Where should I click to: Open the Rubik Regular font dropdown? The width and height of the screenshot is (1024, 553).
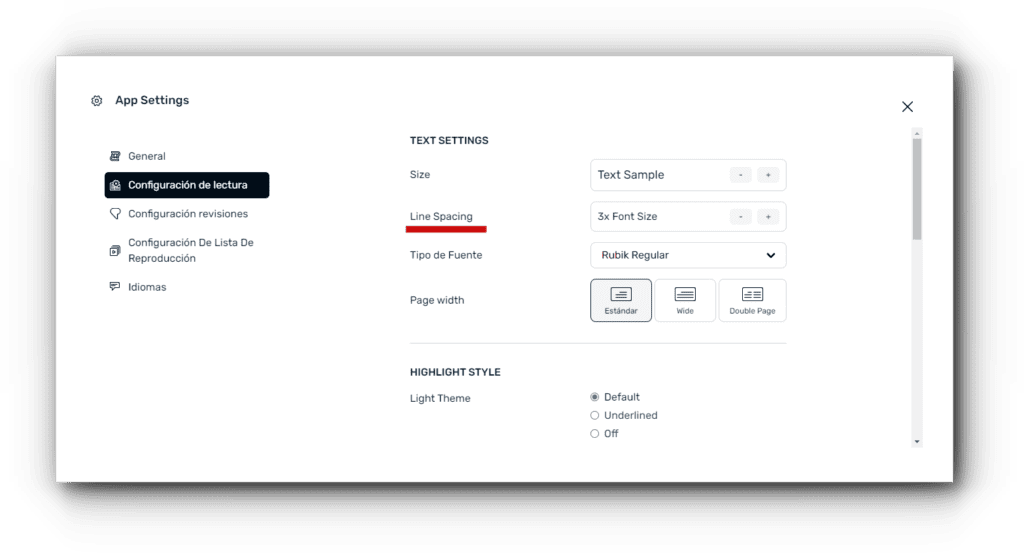coord(688,255)
